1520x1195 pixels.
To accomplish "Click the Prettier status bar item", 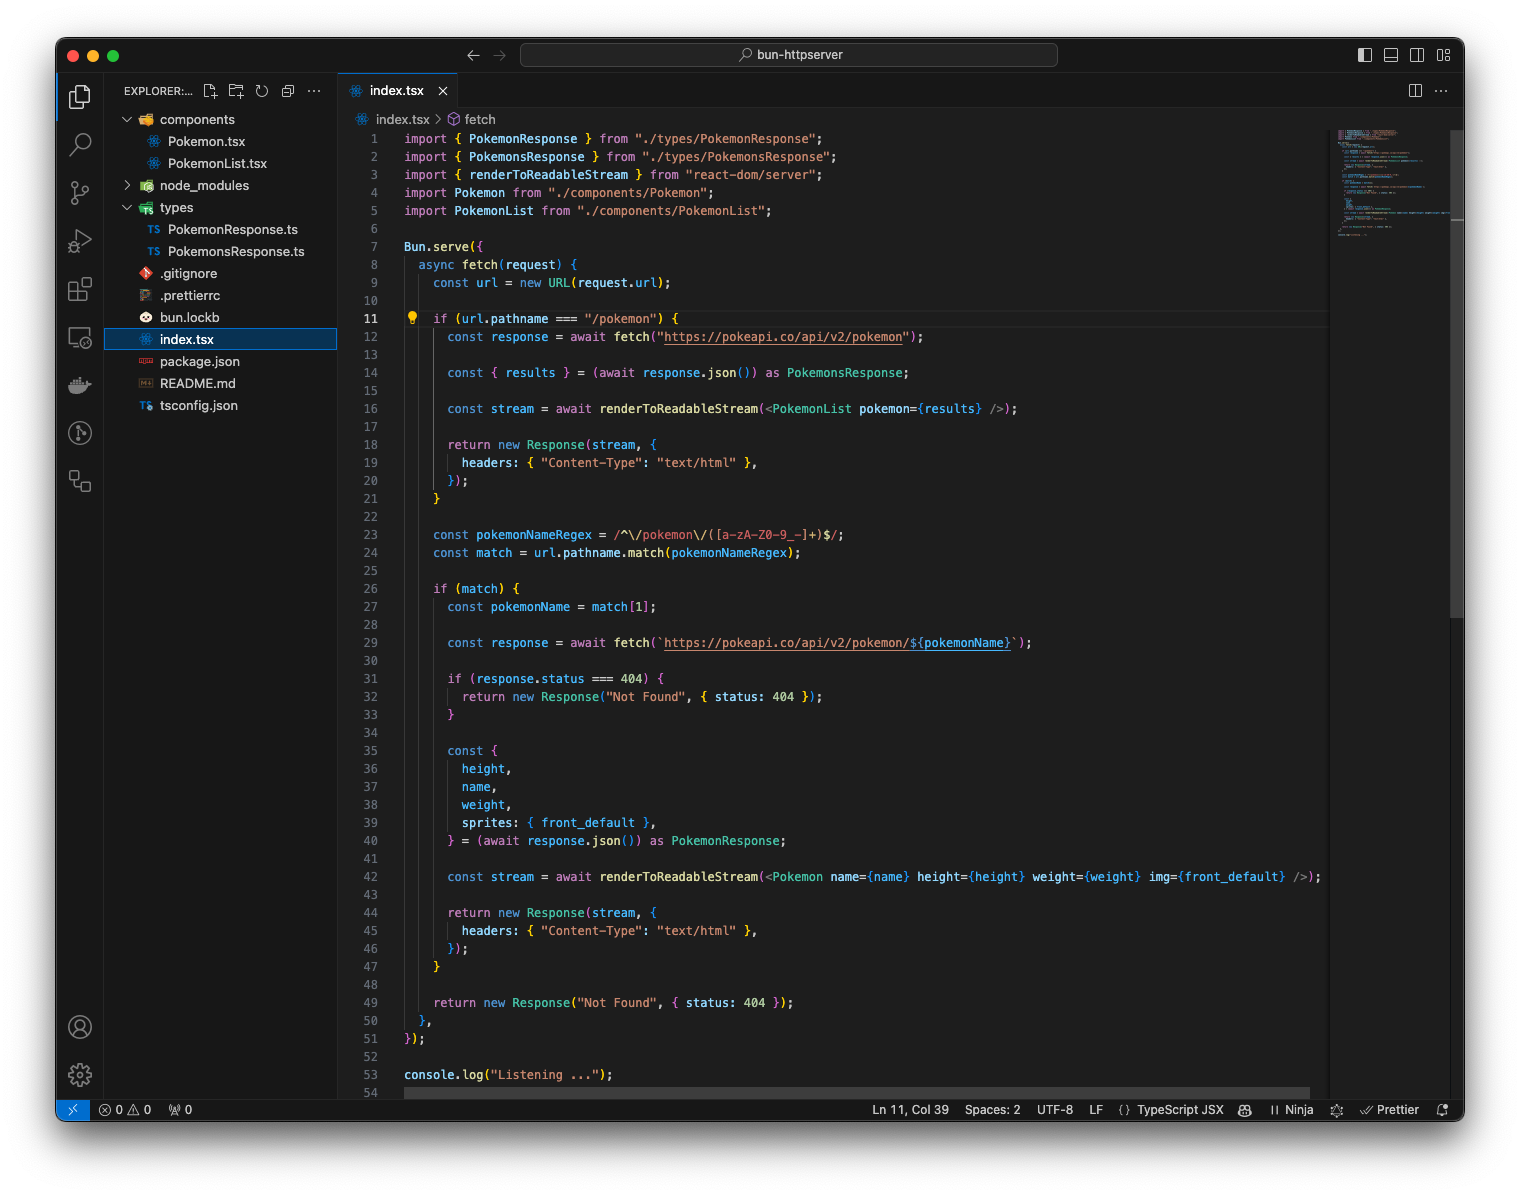I will pos(1389,1110).
